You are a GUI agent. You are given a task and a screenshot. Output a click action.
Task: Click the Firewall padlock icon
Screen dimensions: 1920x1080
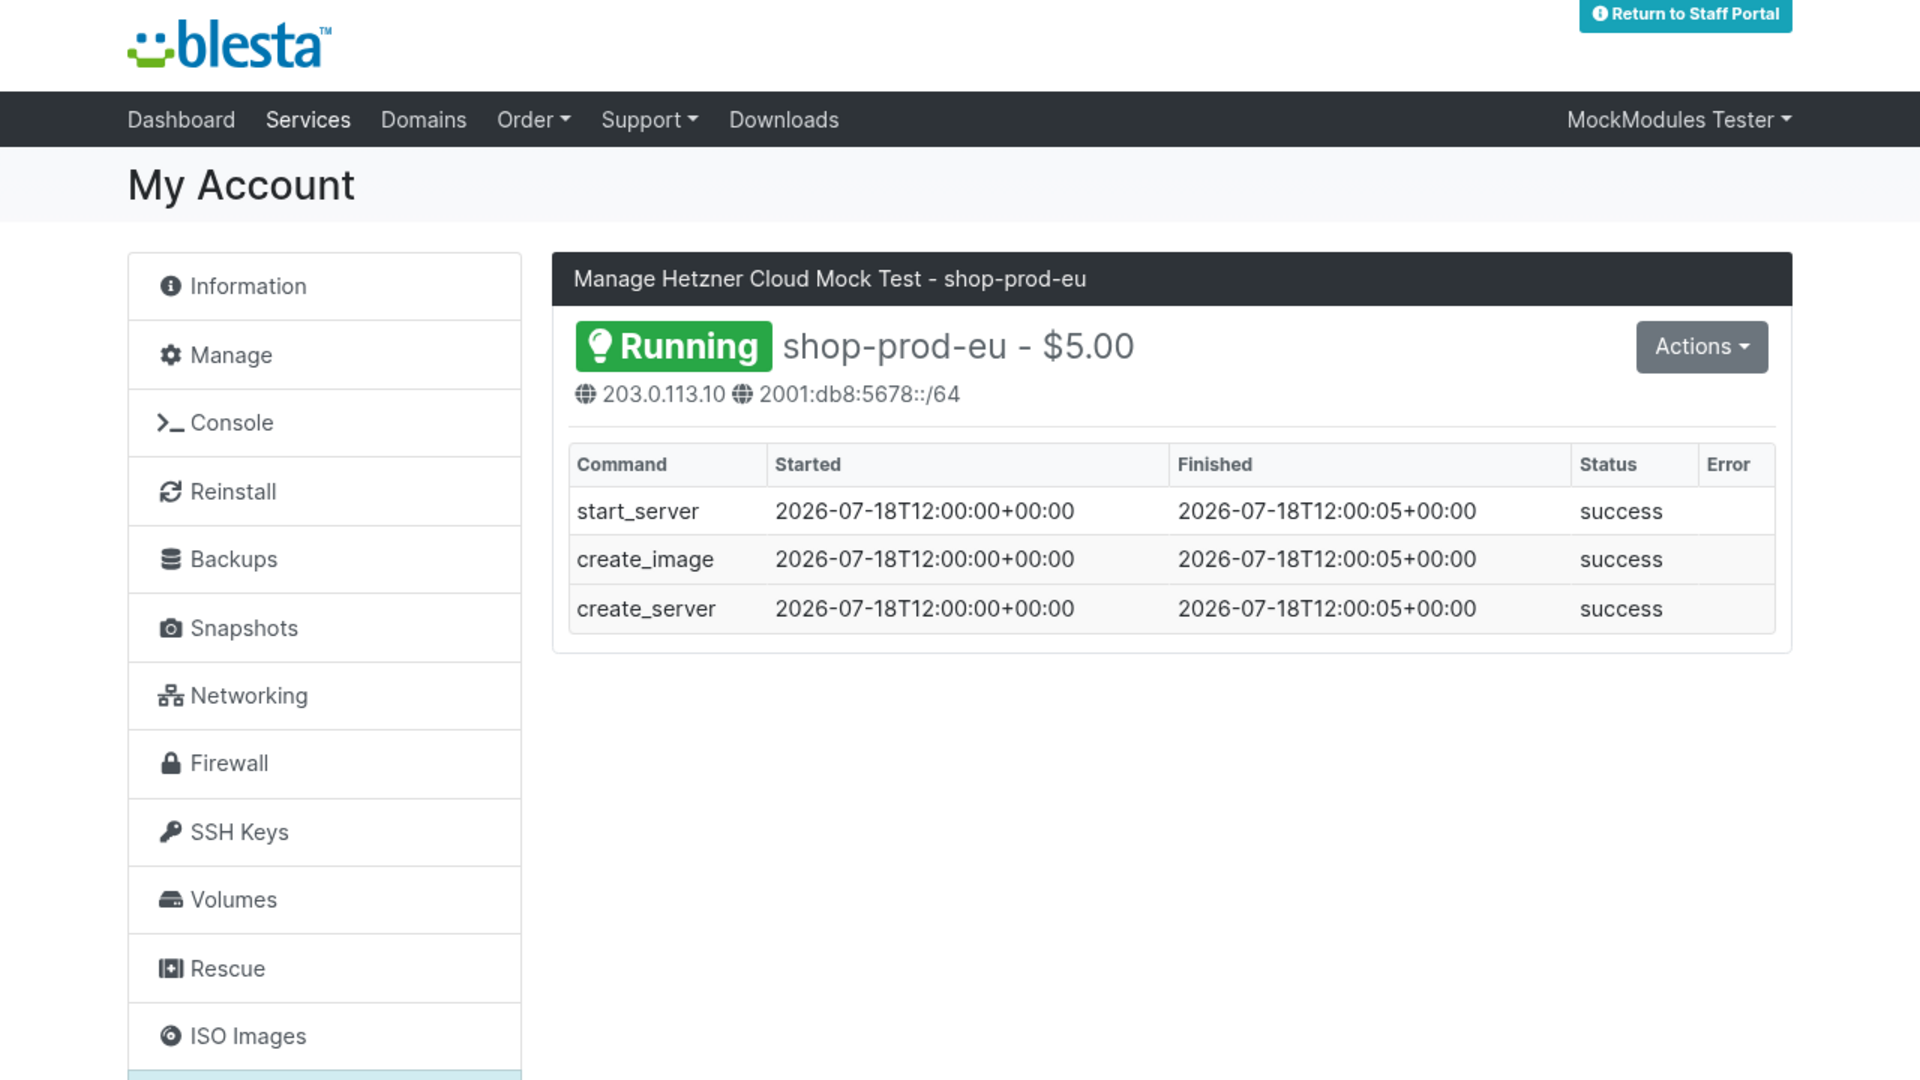tap(171, 763)
